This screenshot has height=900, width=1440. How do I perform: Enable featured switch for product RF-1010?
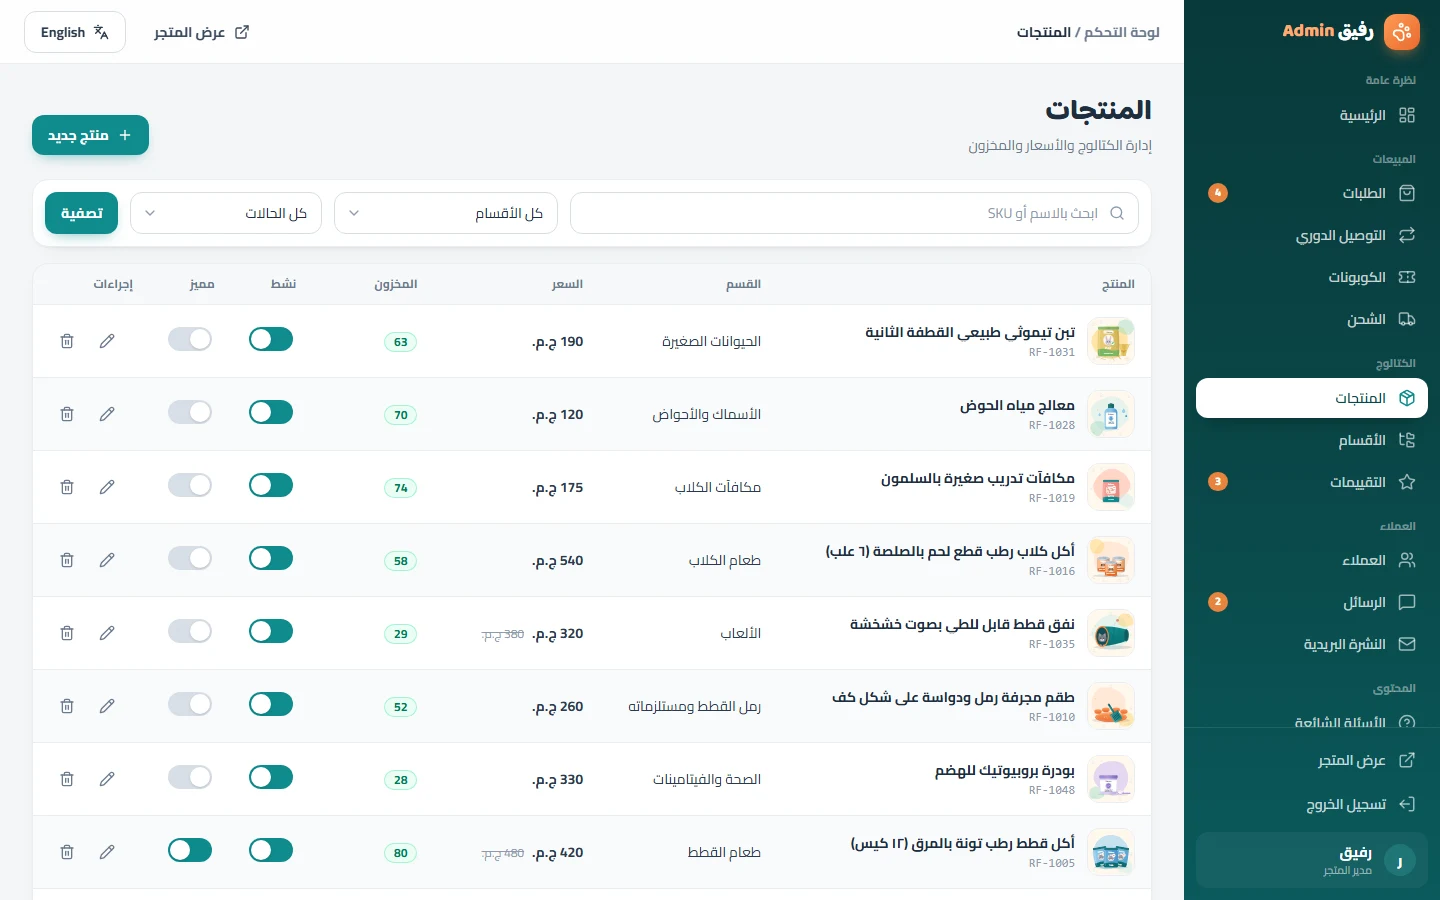pyautogui.click(x=190, y=704)
